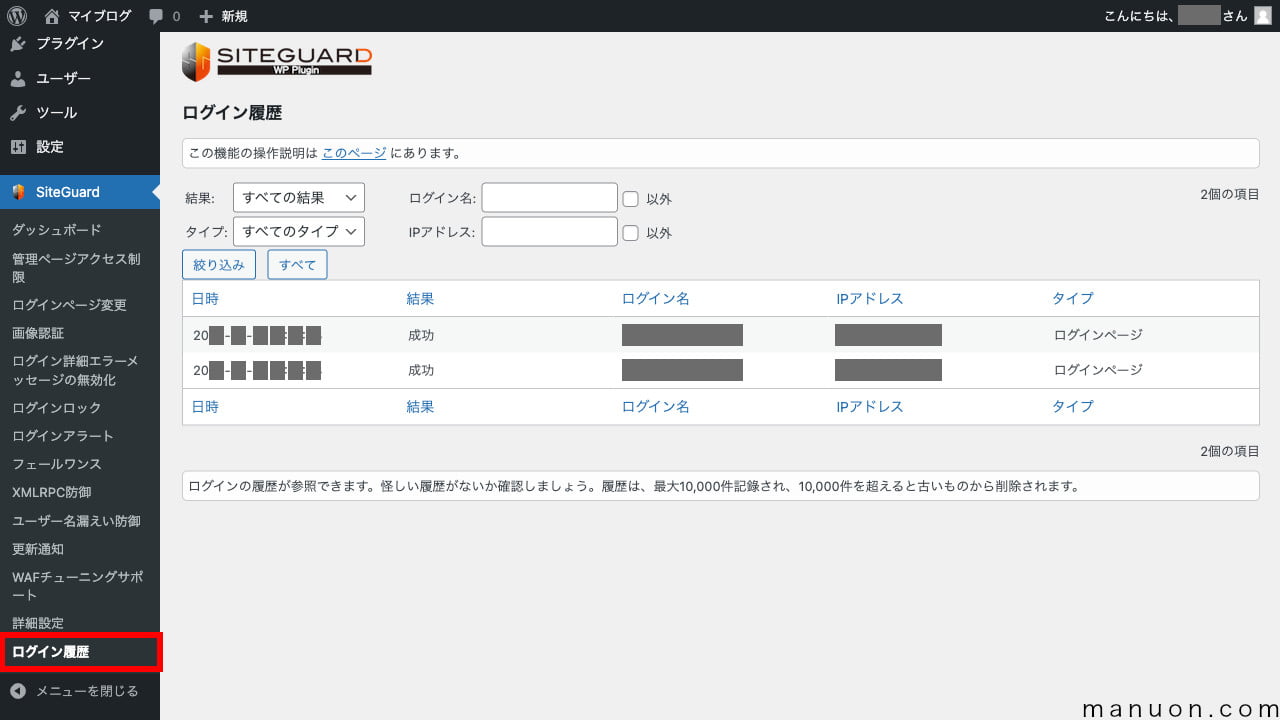Screen dimensions: 1280x720
Task: Toggle 以外 checkbox next to IPアドレス
Action: pos(631,233)
